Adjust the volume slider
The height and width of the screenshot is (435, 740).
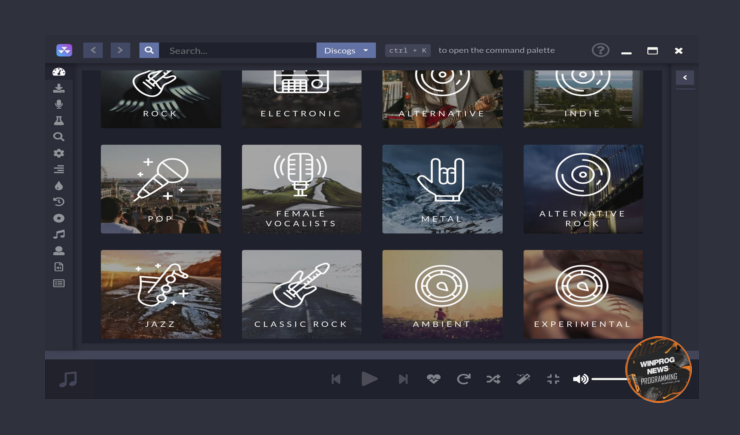[x=610, y=379]
